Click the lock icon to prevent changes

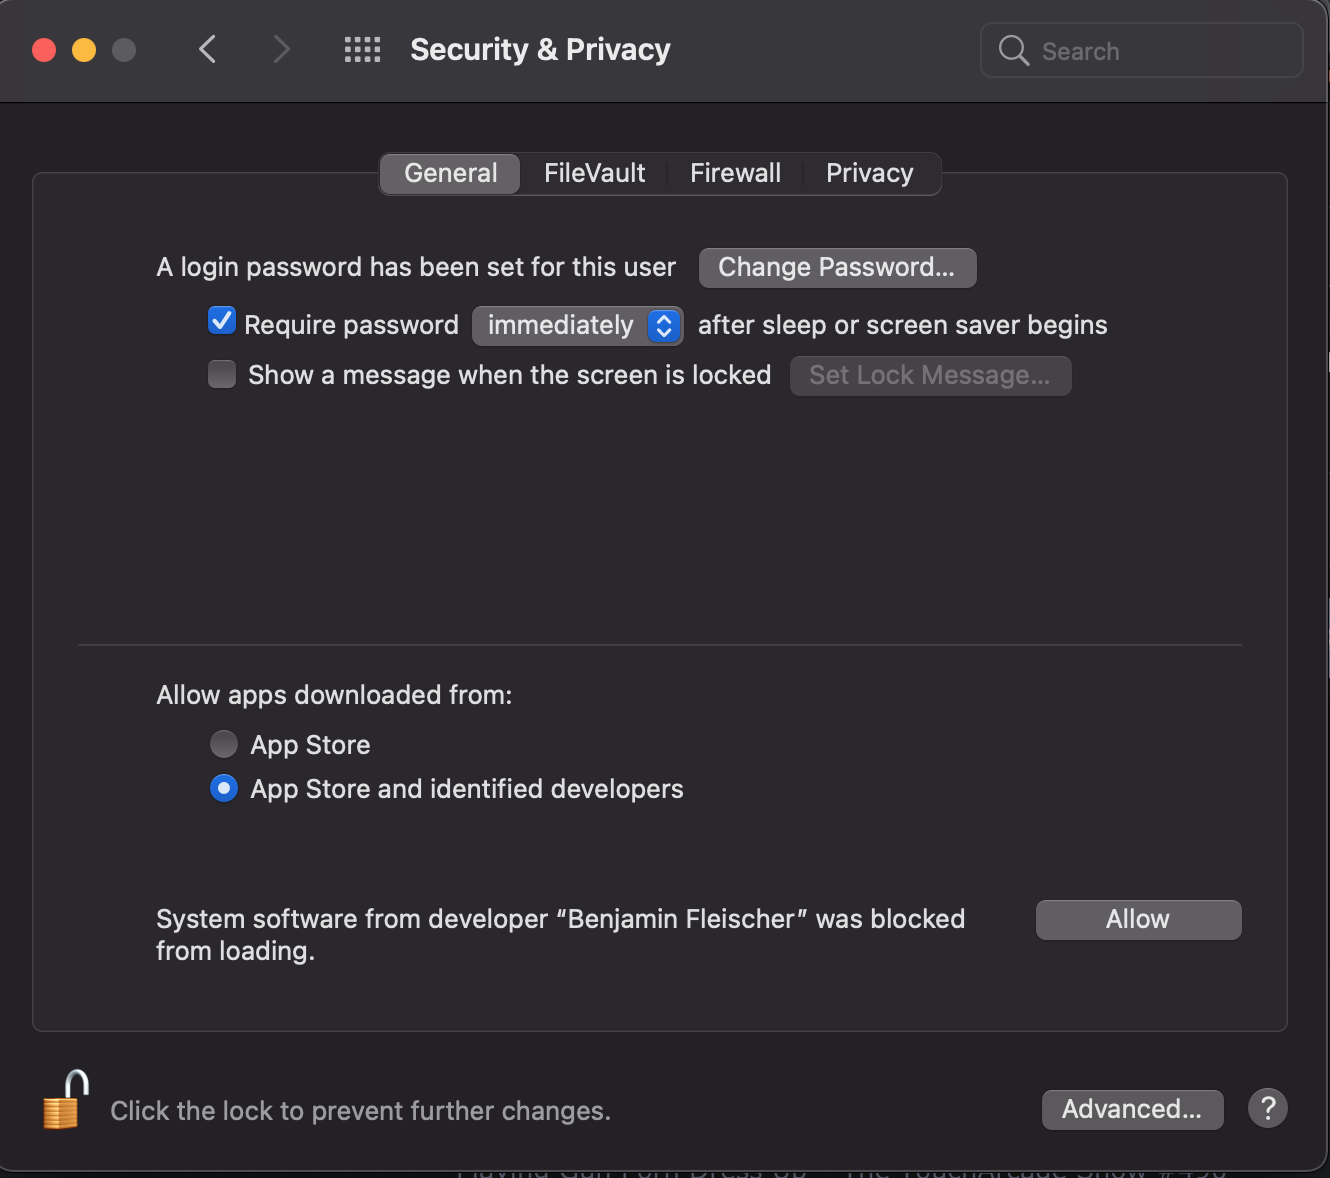coord(64,1102)
